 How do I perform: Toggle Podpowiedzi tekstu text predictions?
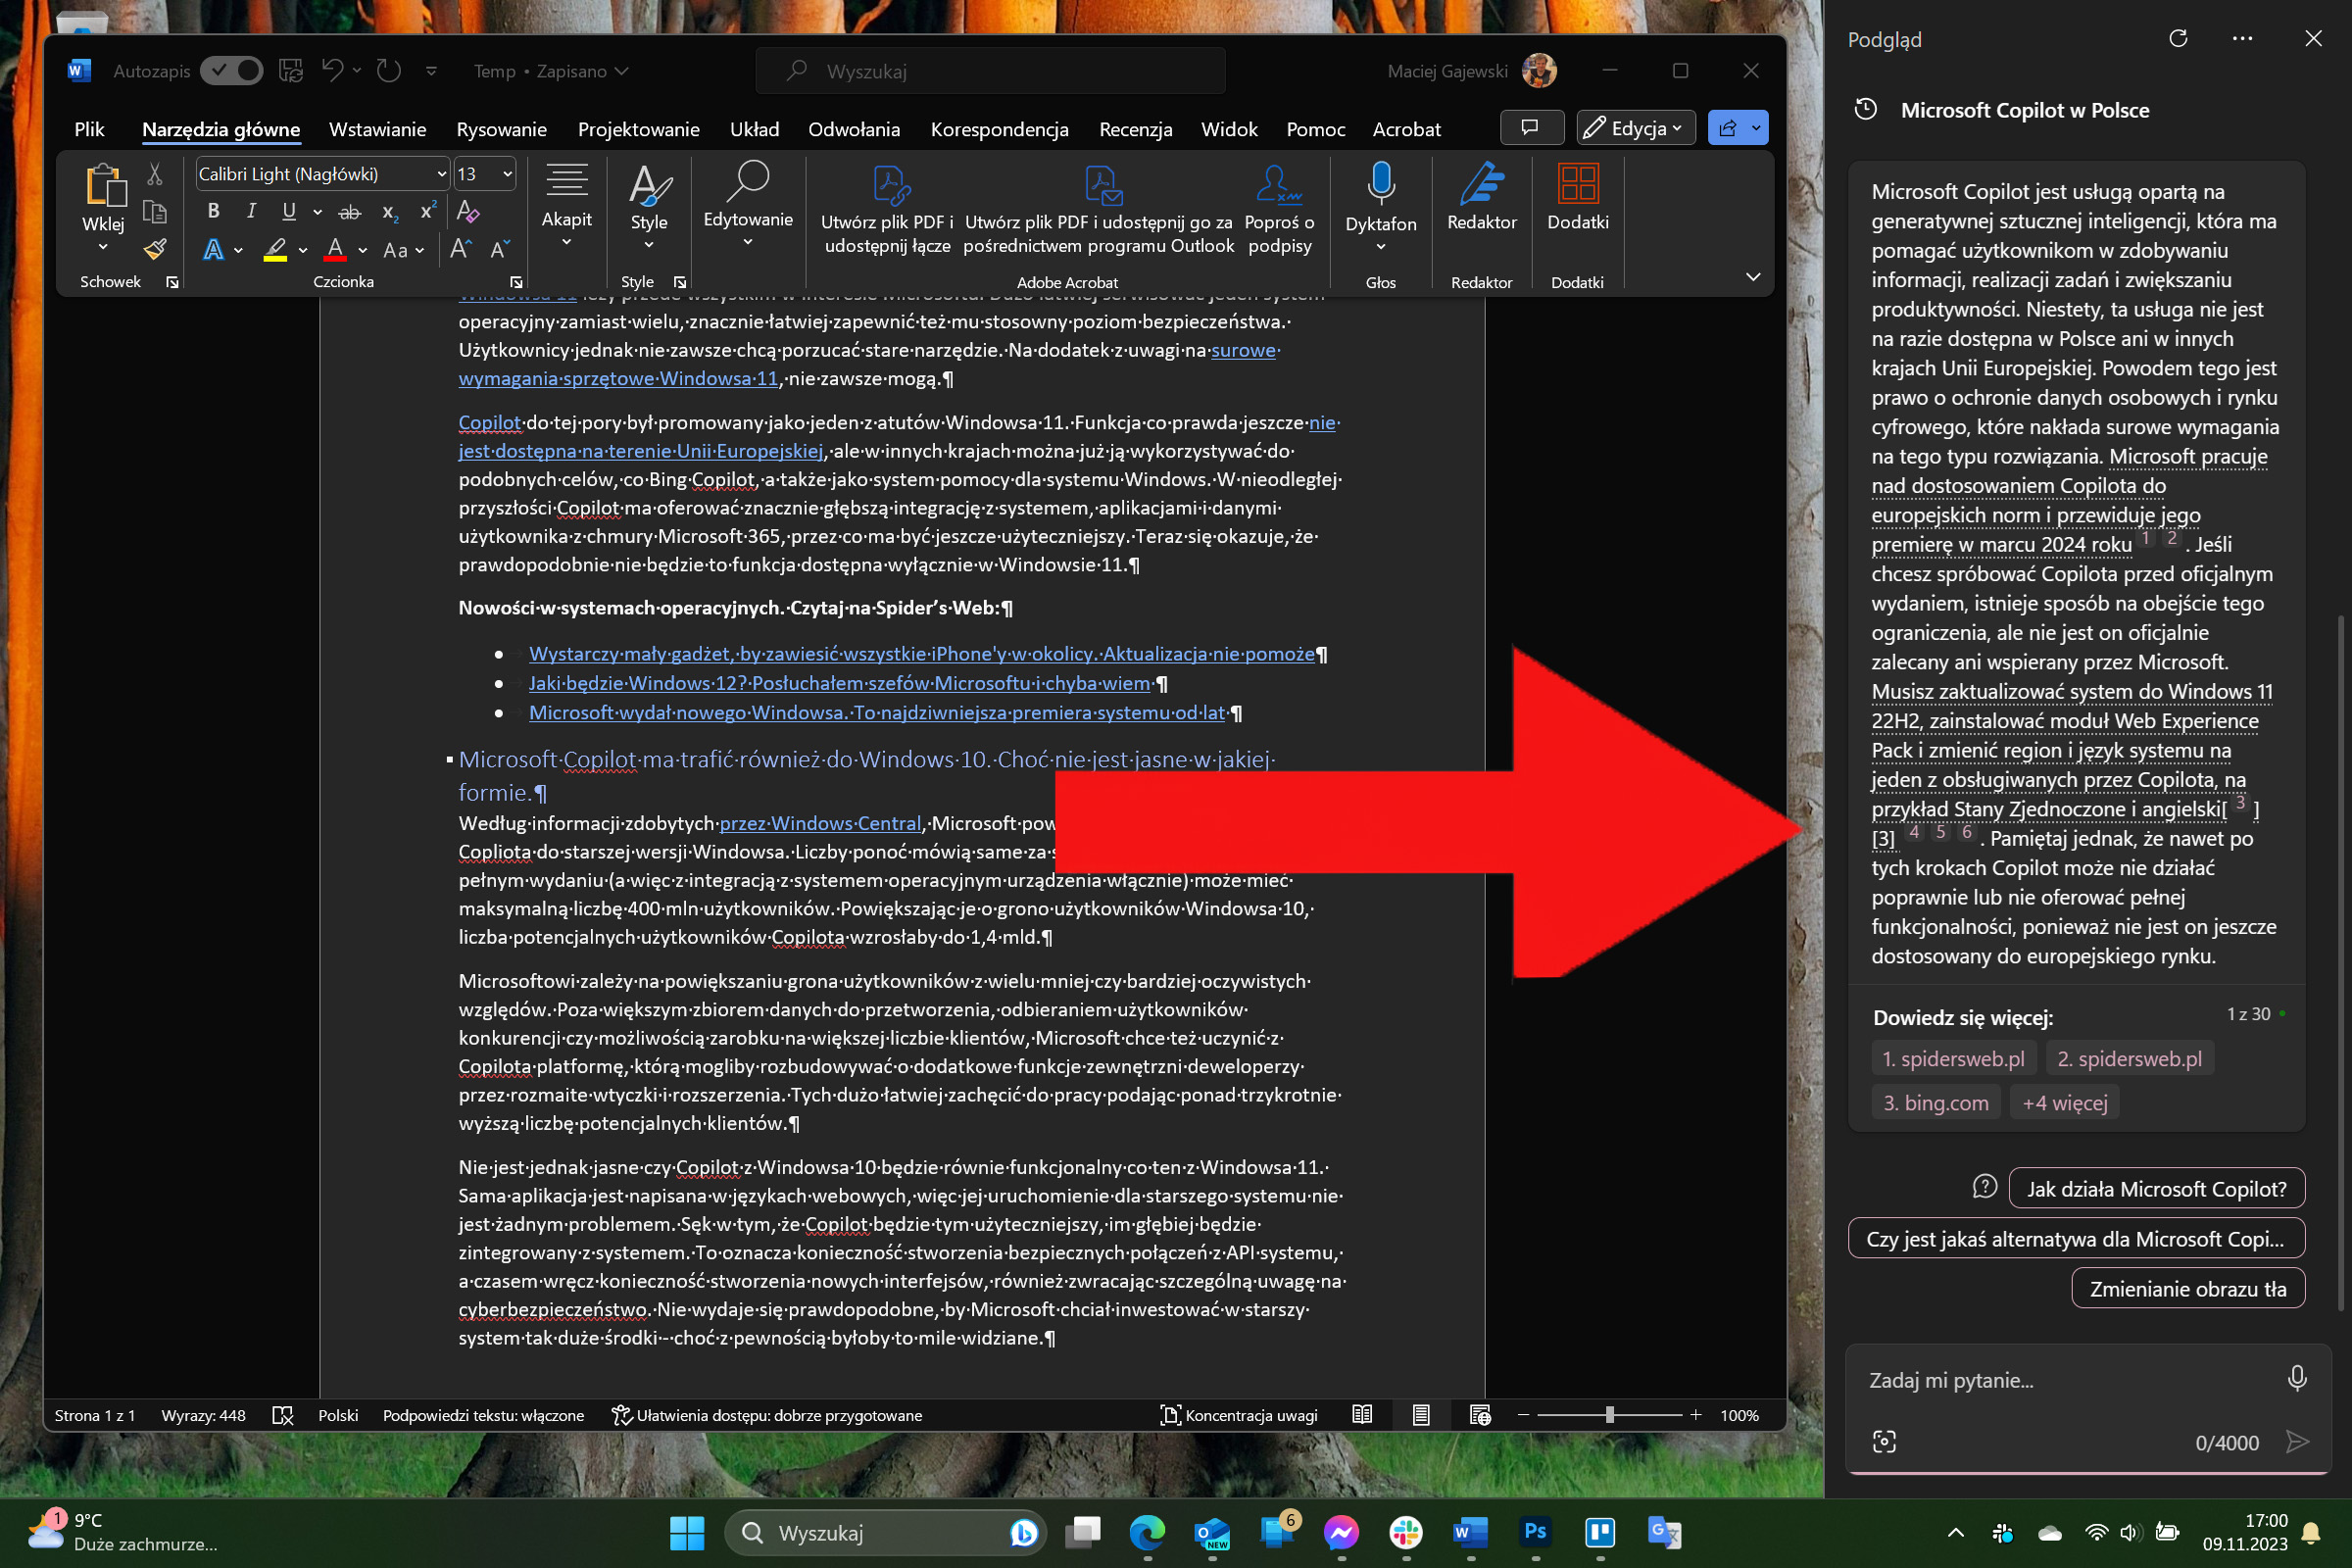pos(483,1415)
